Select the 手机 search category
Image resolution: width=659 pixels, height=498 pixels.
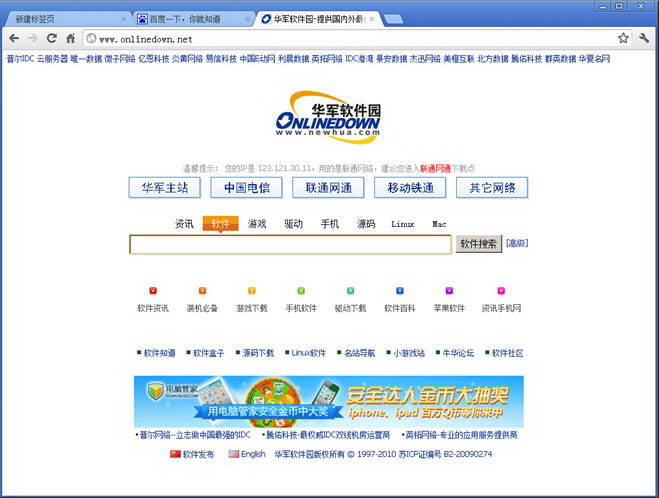coord(330,224)
